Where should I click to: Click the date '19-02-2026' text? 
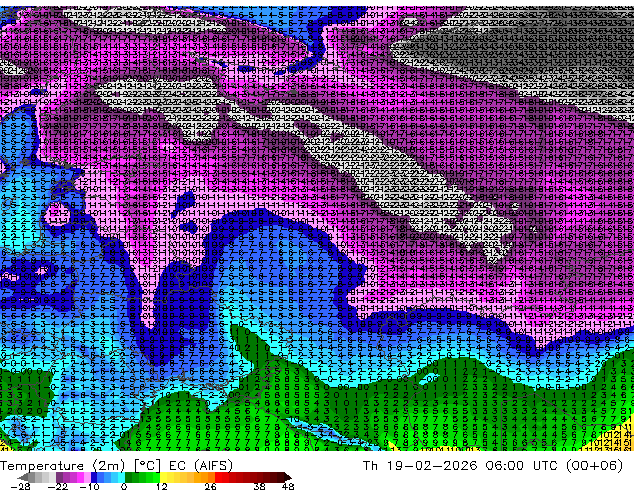pyautogui.click(x=432, y=466)
